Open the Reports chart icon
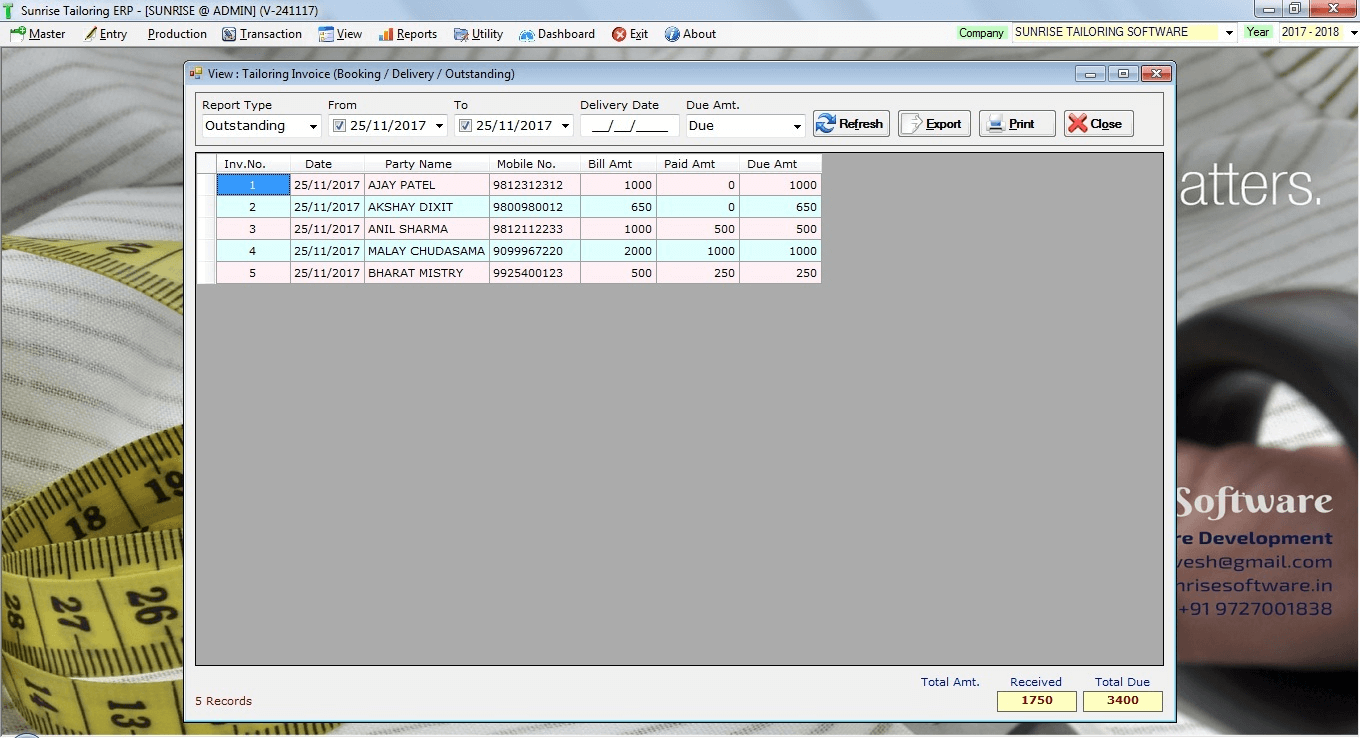This screenshot has height=738, width=1360. pos(386,34)
